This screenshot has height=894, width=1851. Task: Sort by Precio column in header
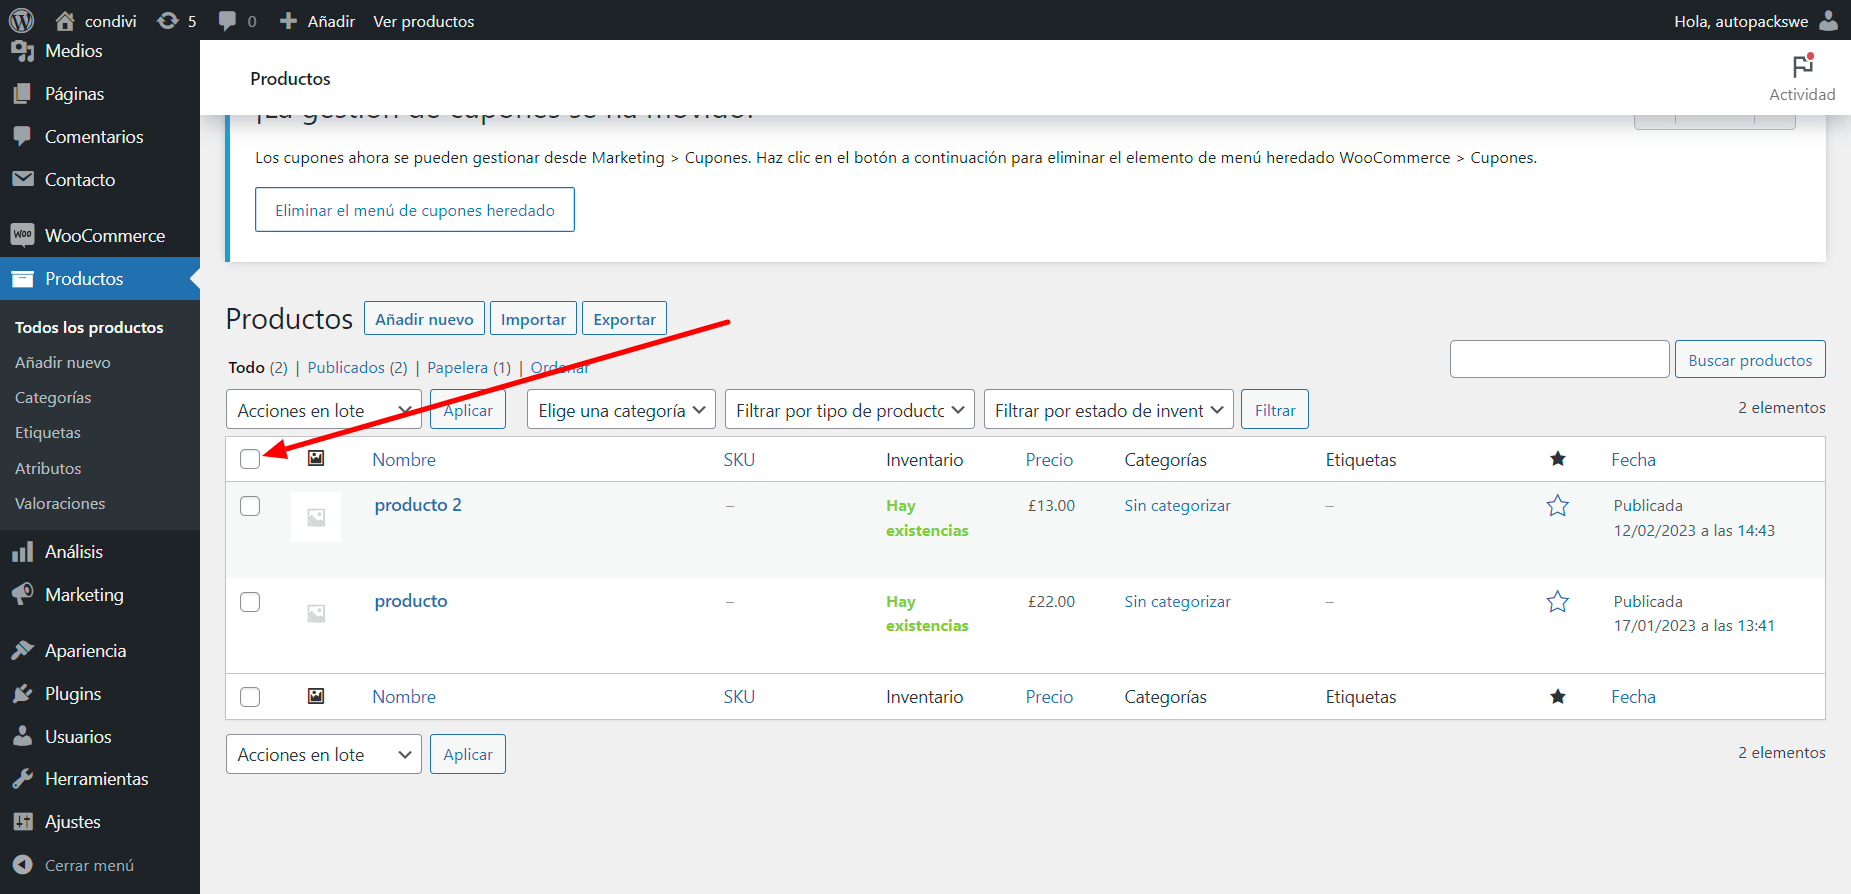pos(1049,460)
